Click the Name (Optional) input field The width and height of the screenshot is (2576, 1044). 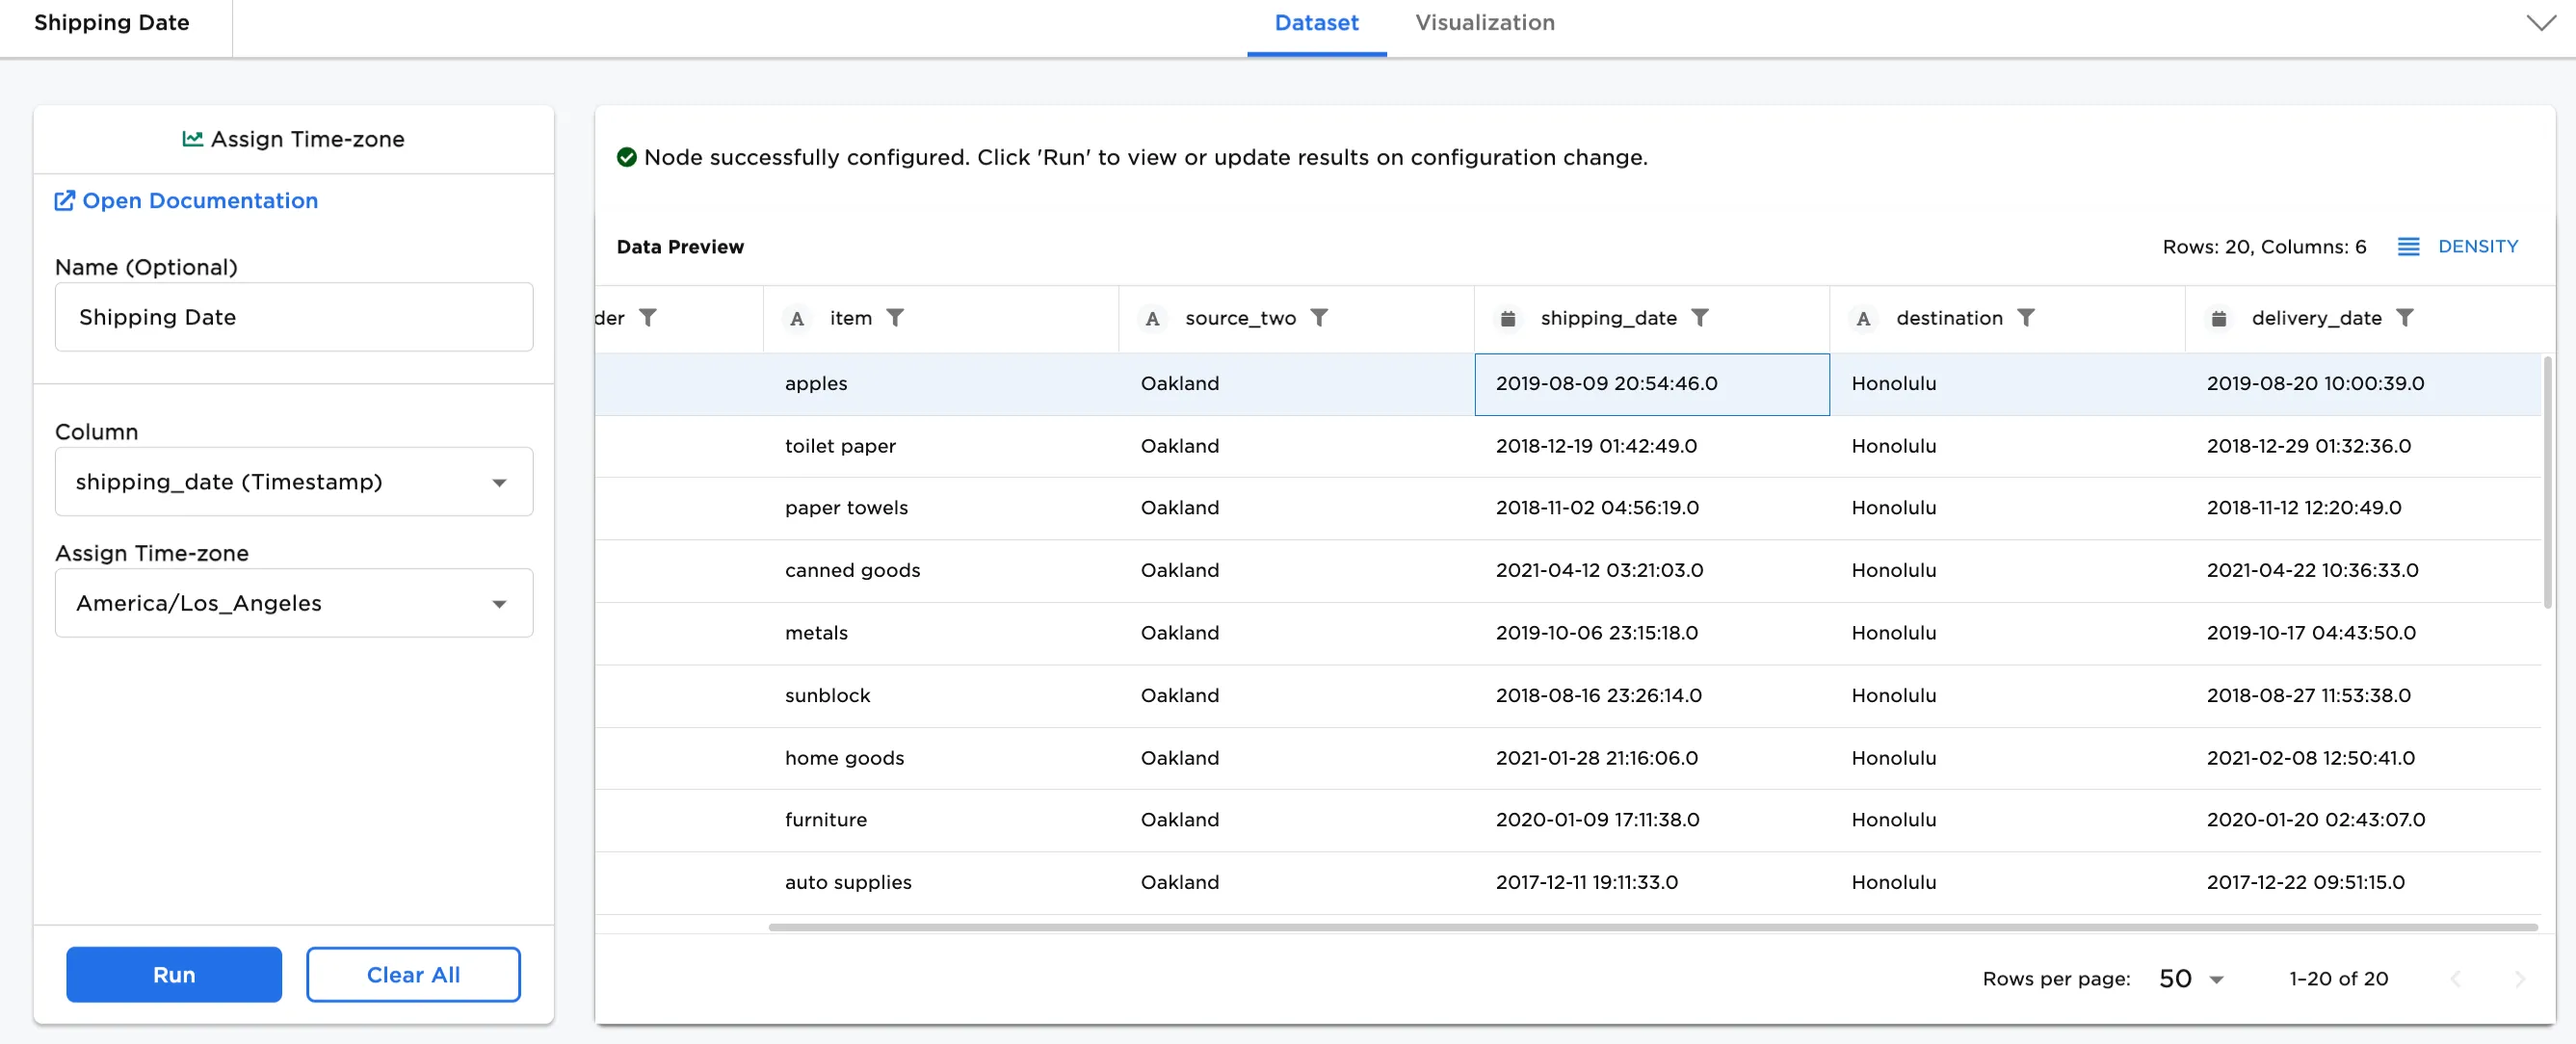pyautogui.click(x=294, y=317)
